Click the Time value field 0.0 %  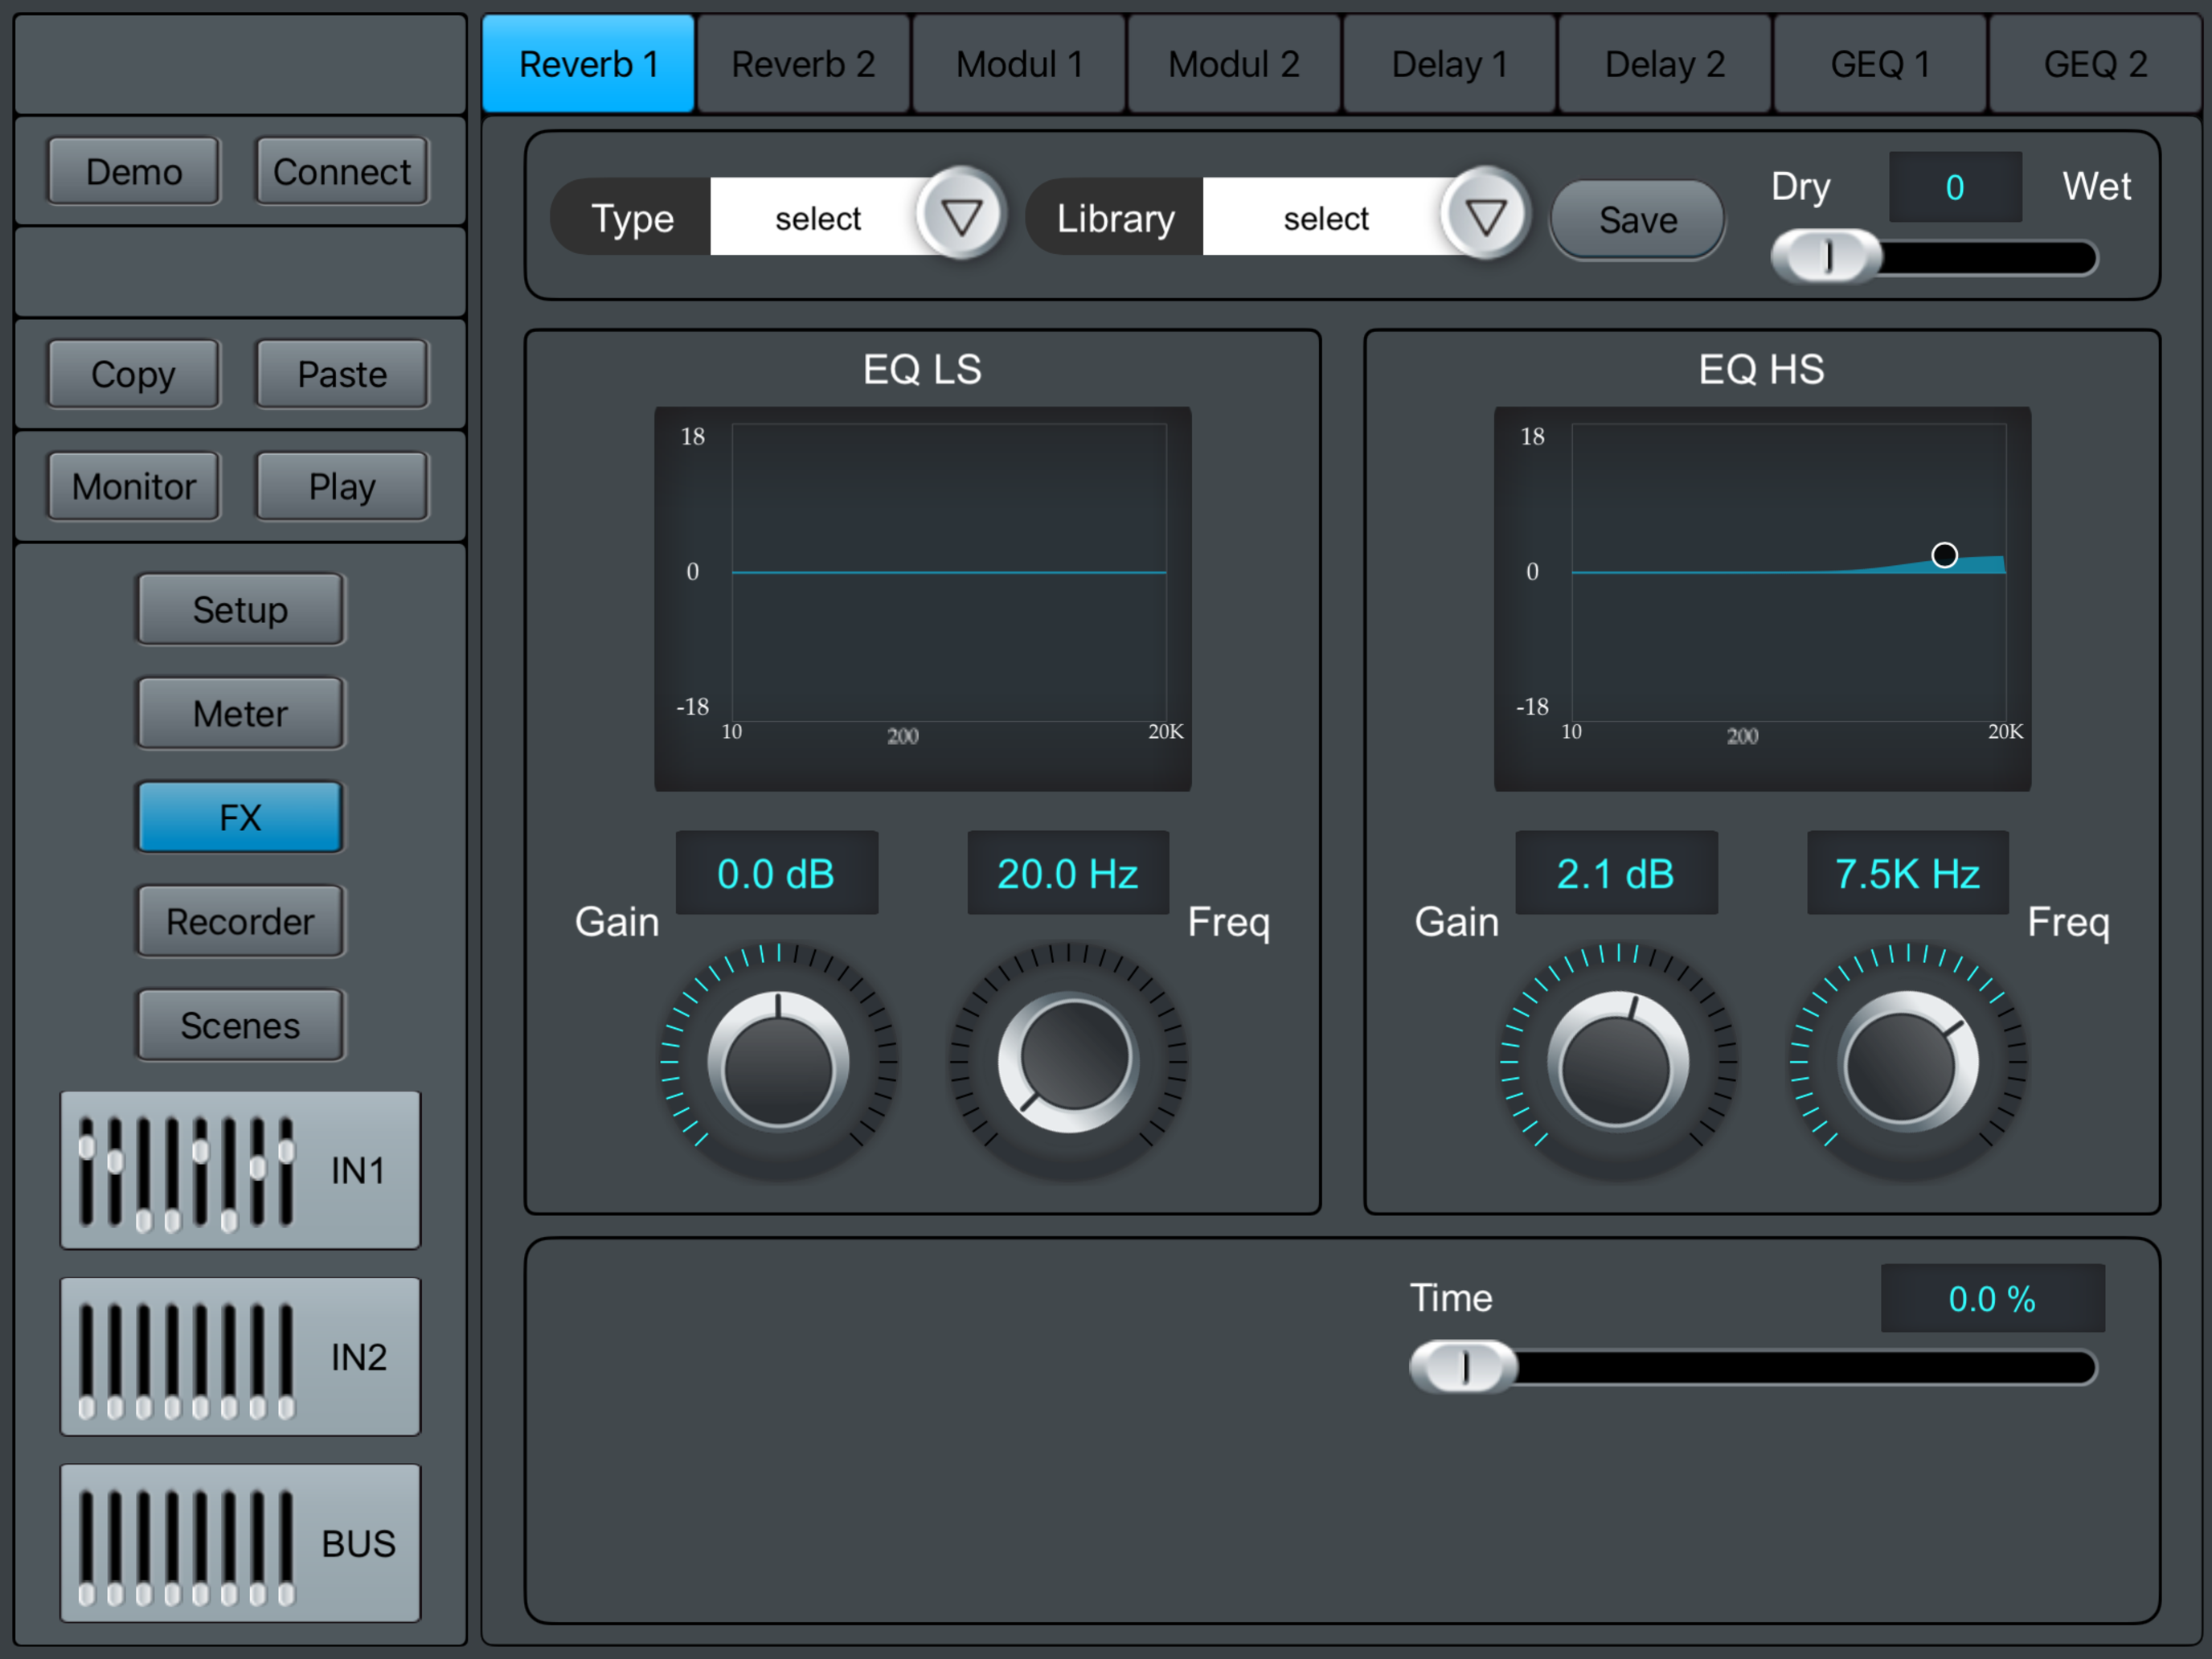(x=1992, y=1298)
